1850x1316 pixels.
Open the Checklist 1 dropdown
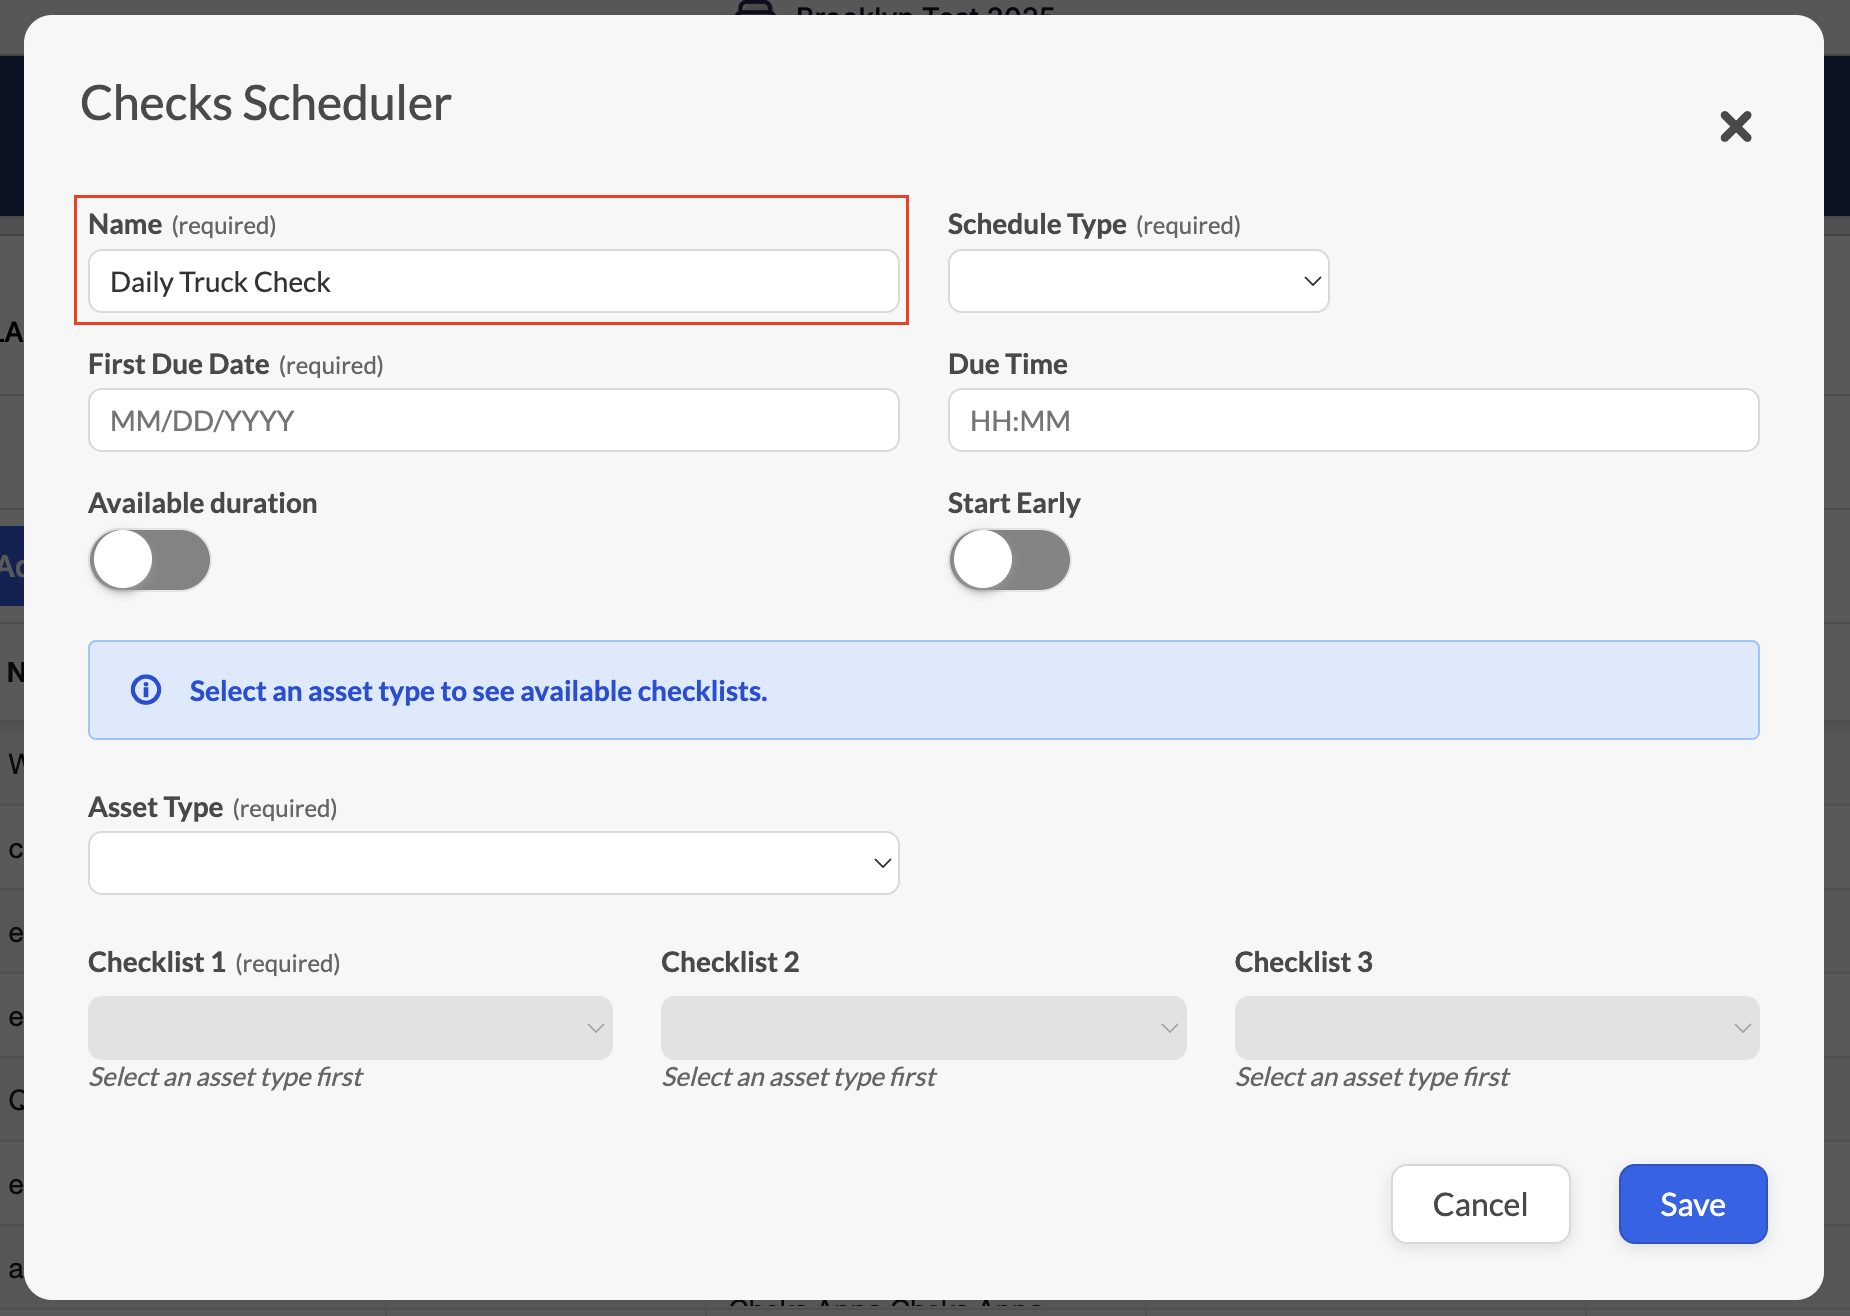coord(350,1027)
